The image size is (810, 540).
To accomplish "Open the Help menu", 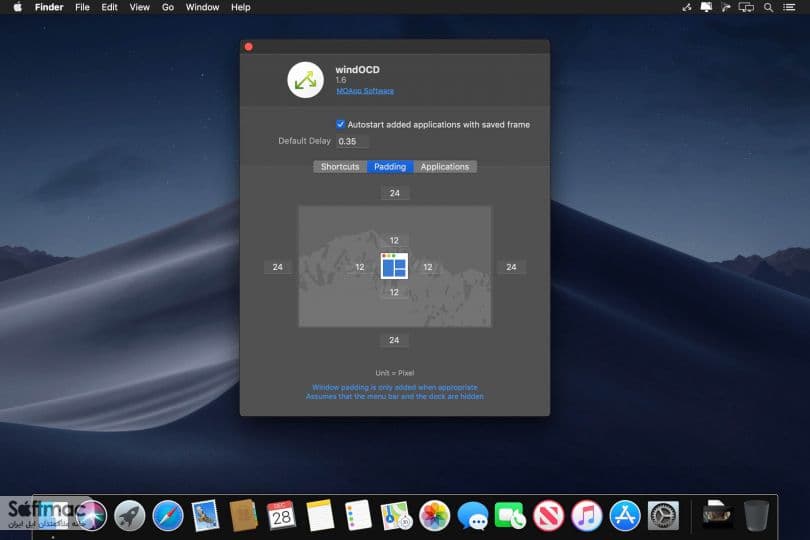I will coord(241,7).
